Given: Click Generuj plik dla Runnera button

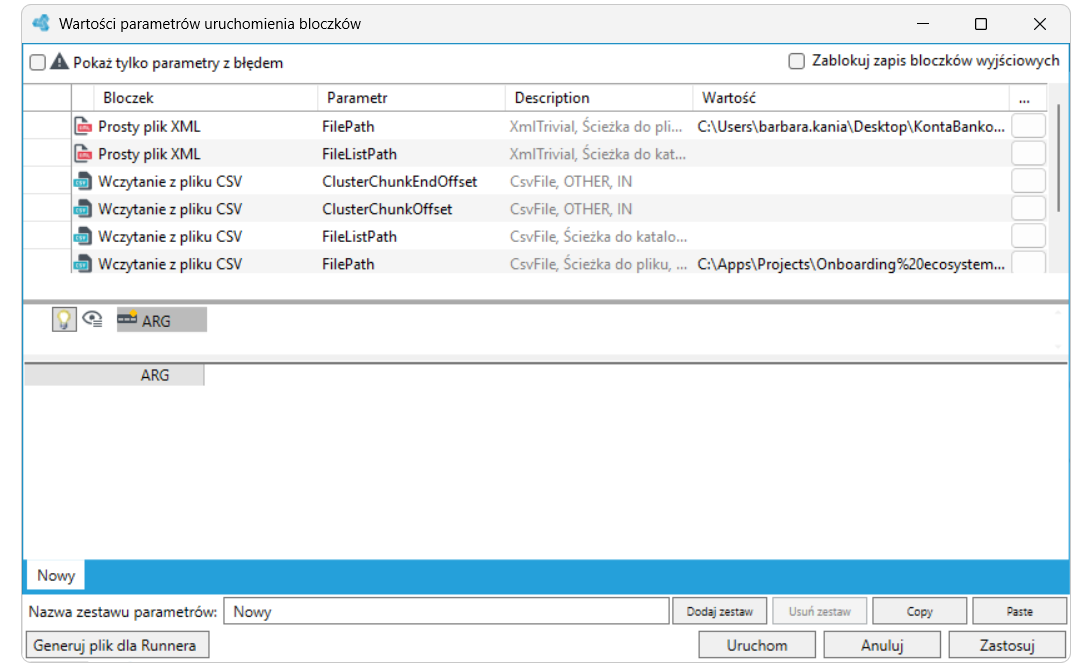Looking at the screenshot, I should pos(117,645).
